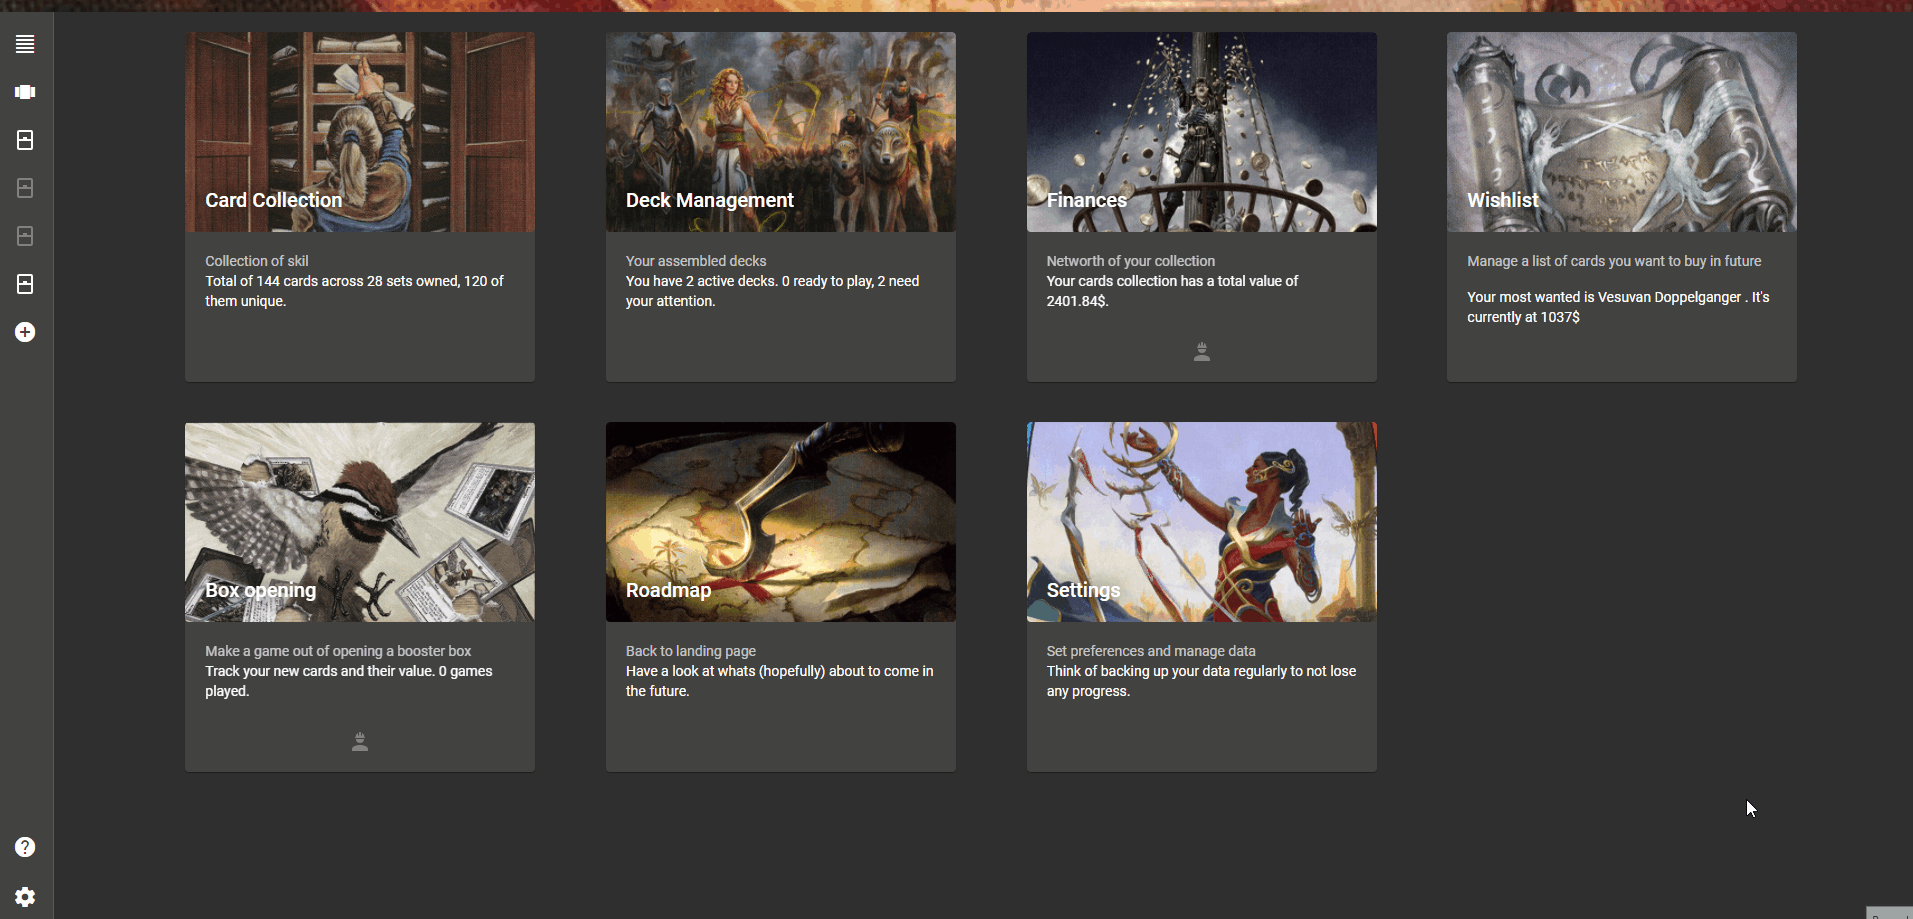Click the list icon atop the sidebar
Screen dimensions: 1913x919
click(25, 44)
